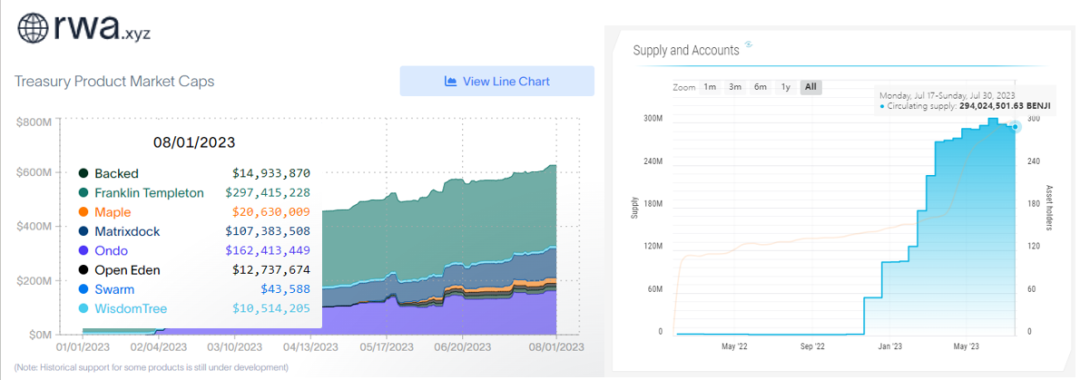The width and height of the screenshot is (1080, 380).
Task: Click the Sep '22 x-axis label
Action: pyautogui.click(x=813, y=346)
